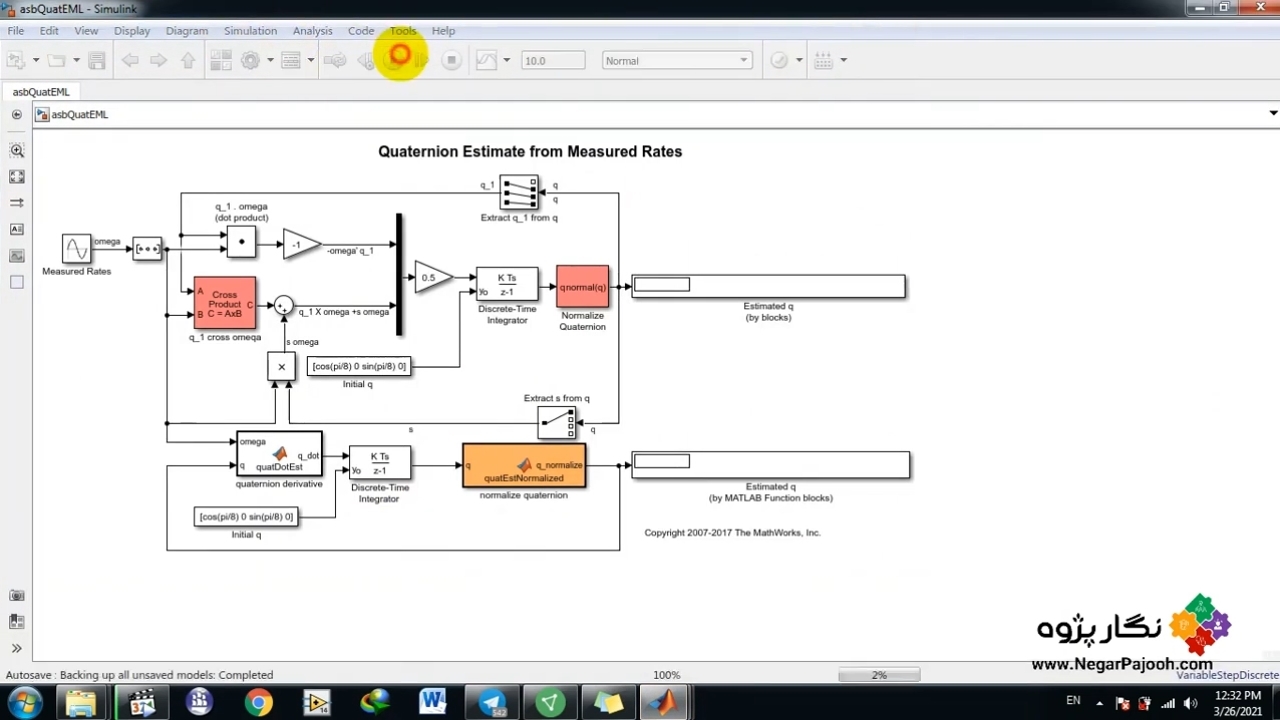Open Model Configuration Parameters gear icon
The image size is (1280, 720).
[x=250, y=61]
